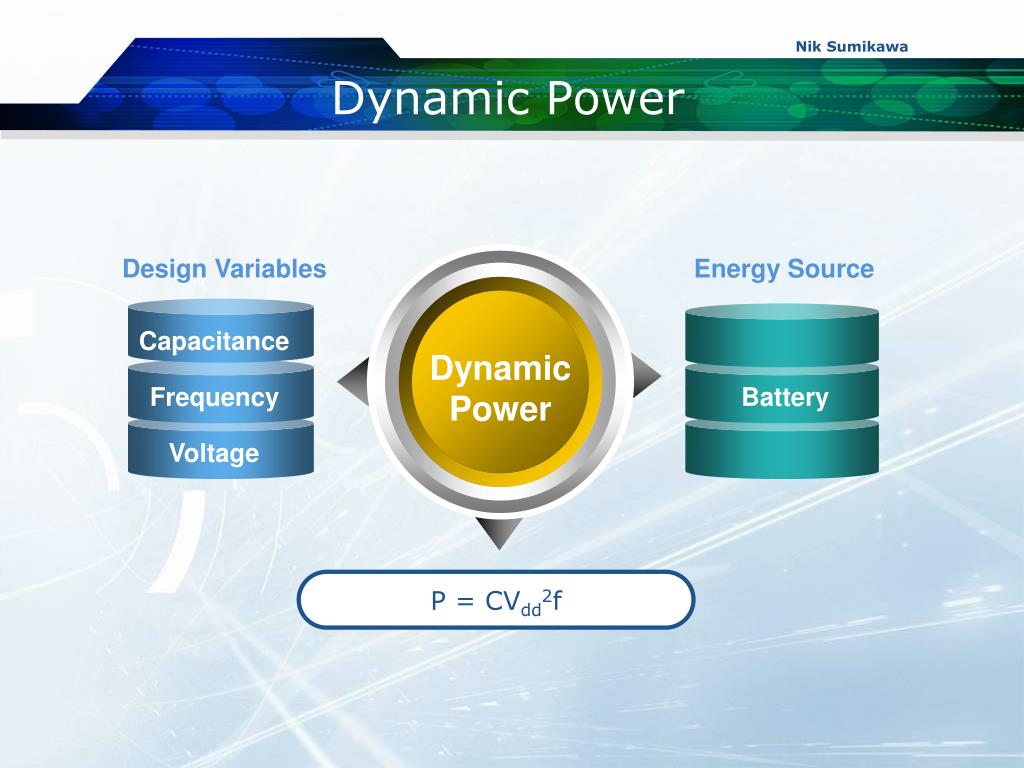Screen dimensions: 1024x768
Task: Click the gold "Dynamic Power" center circle
Action: [x=500, y=381]
